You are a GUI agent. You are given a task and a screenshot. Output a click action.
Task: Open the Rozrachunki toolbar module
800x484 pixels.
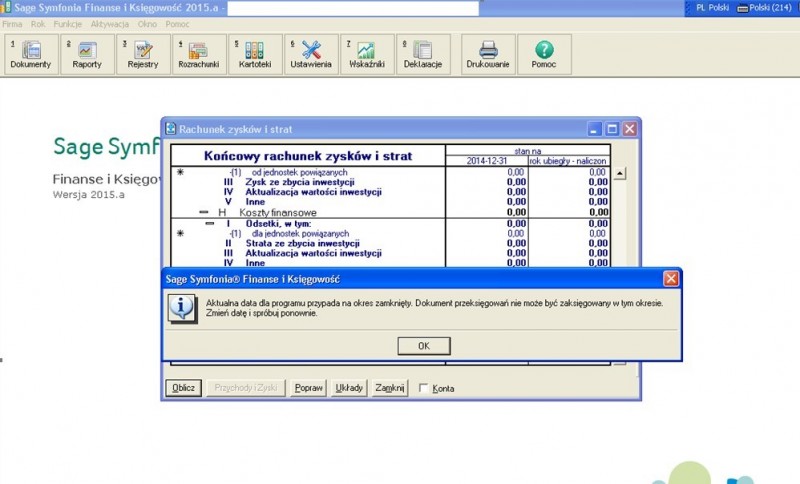pyautogui.click(x=199, y=55)
